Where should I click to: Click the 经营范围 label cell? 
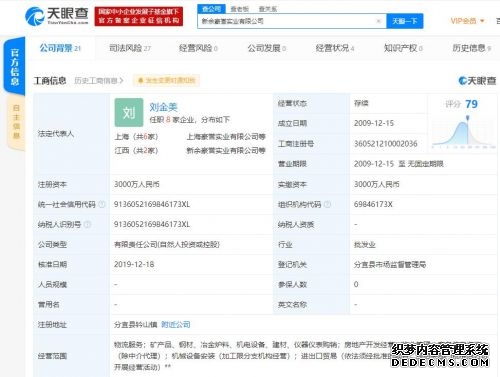72,356
